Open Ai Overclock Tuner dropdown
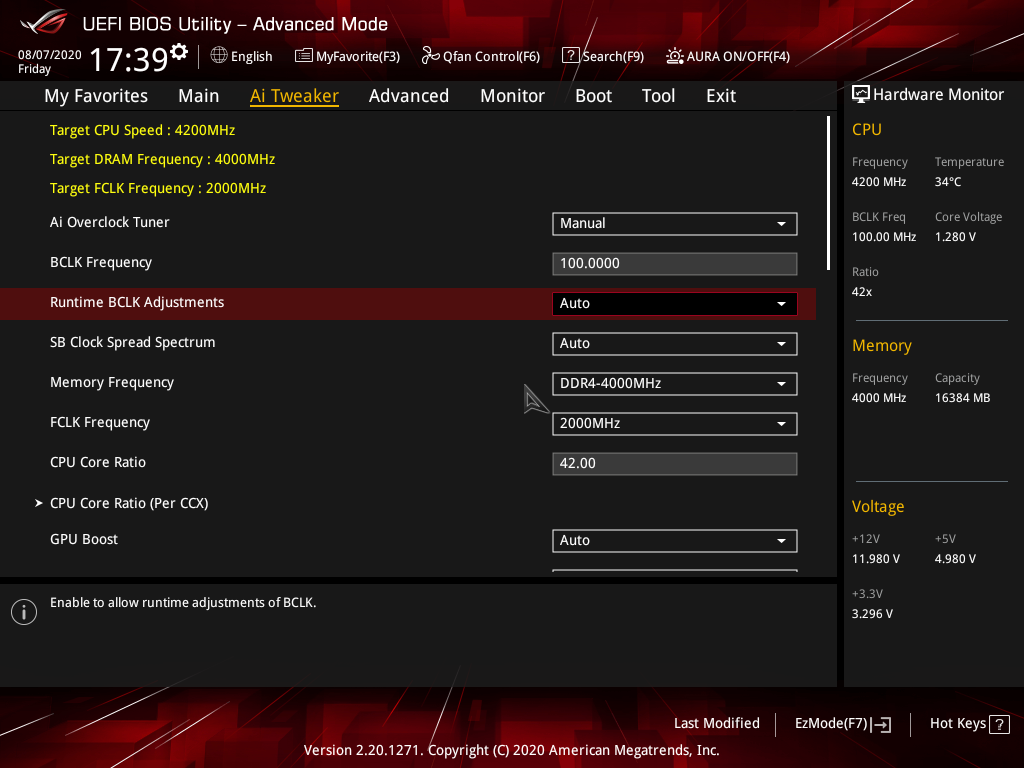1024x768 pixels. (x=675, y=223)
